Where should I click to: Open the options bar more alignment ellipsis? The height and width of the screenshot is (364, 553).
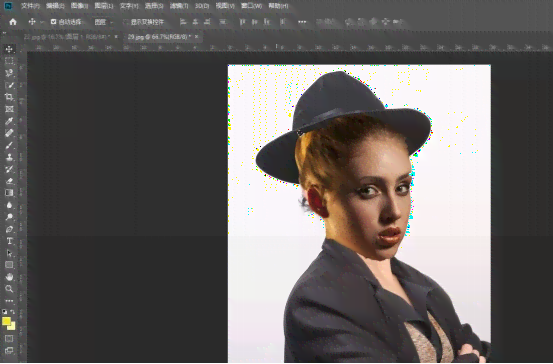(x=302, y=22)
